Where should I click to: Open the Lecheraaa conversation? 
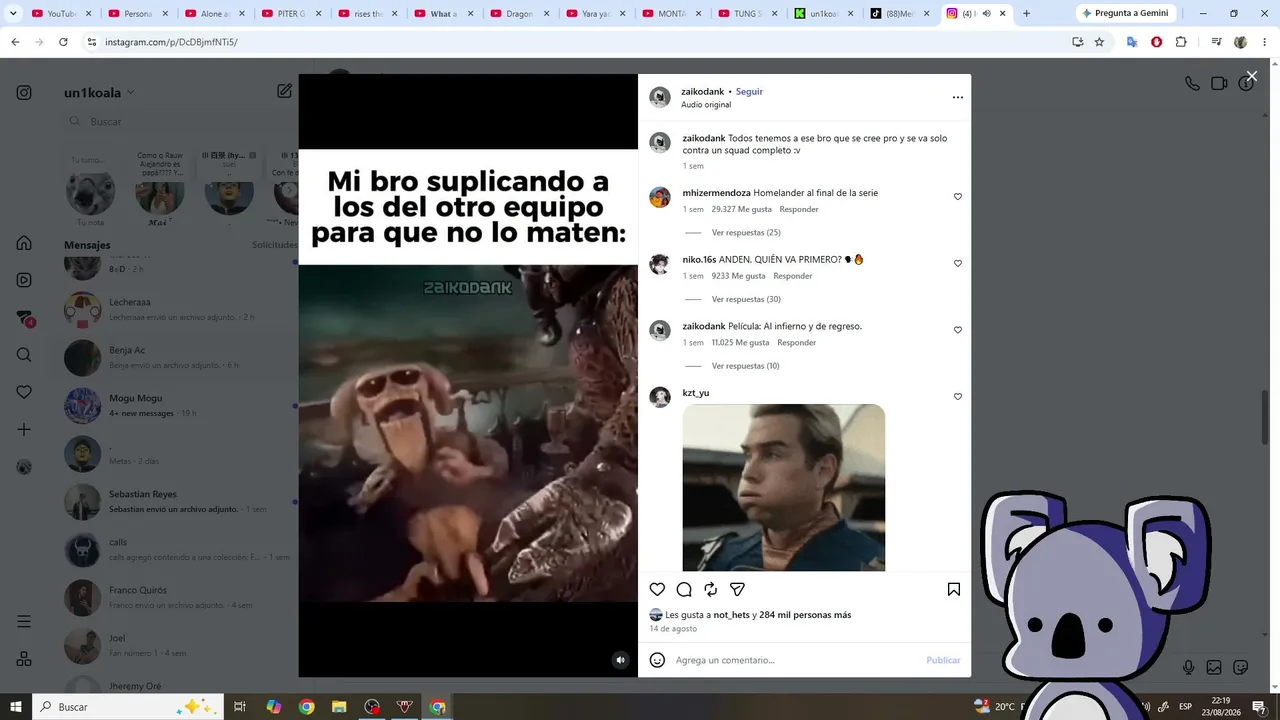178,309
